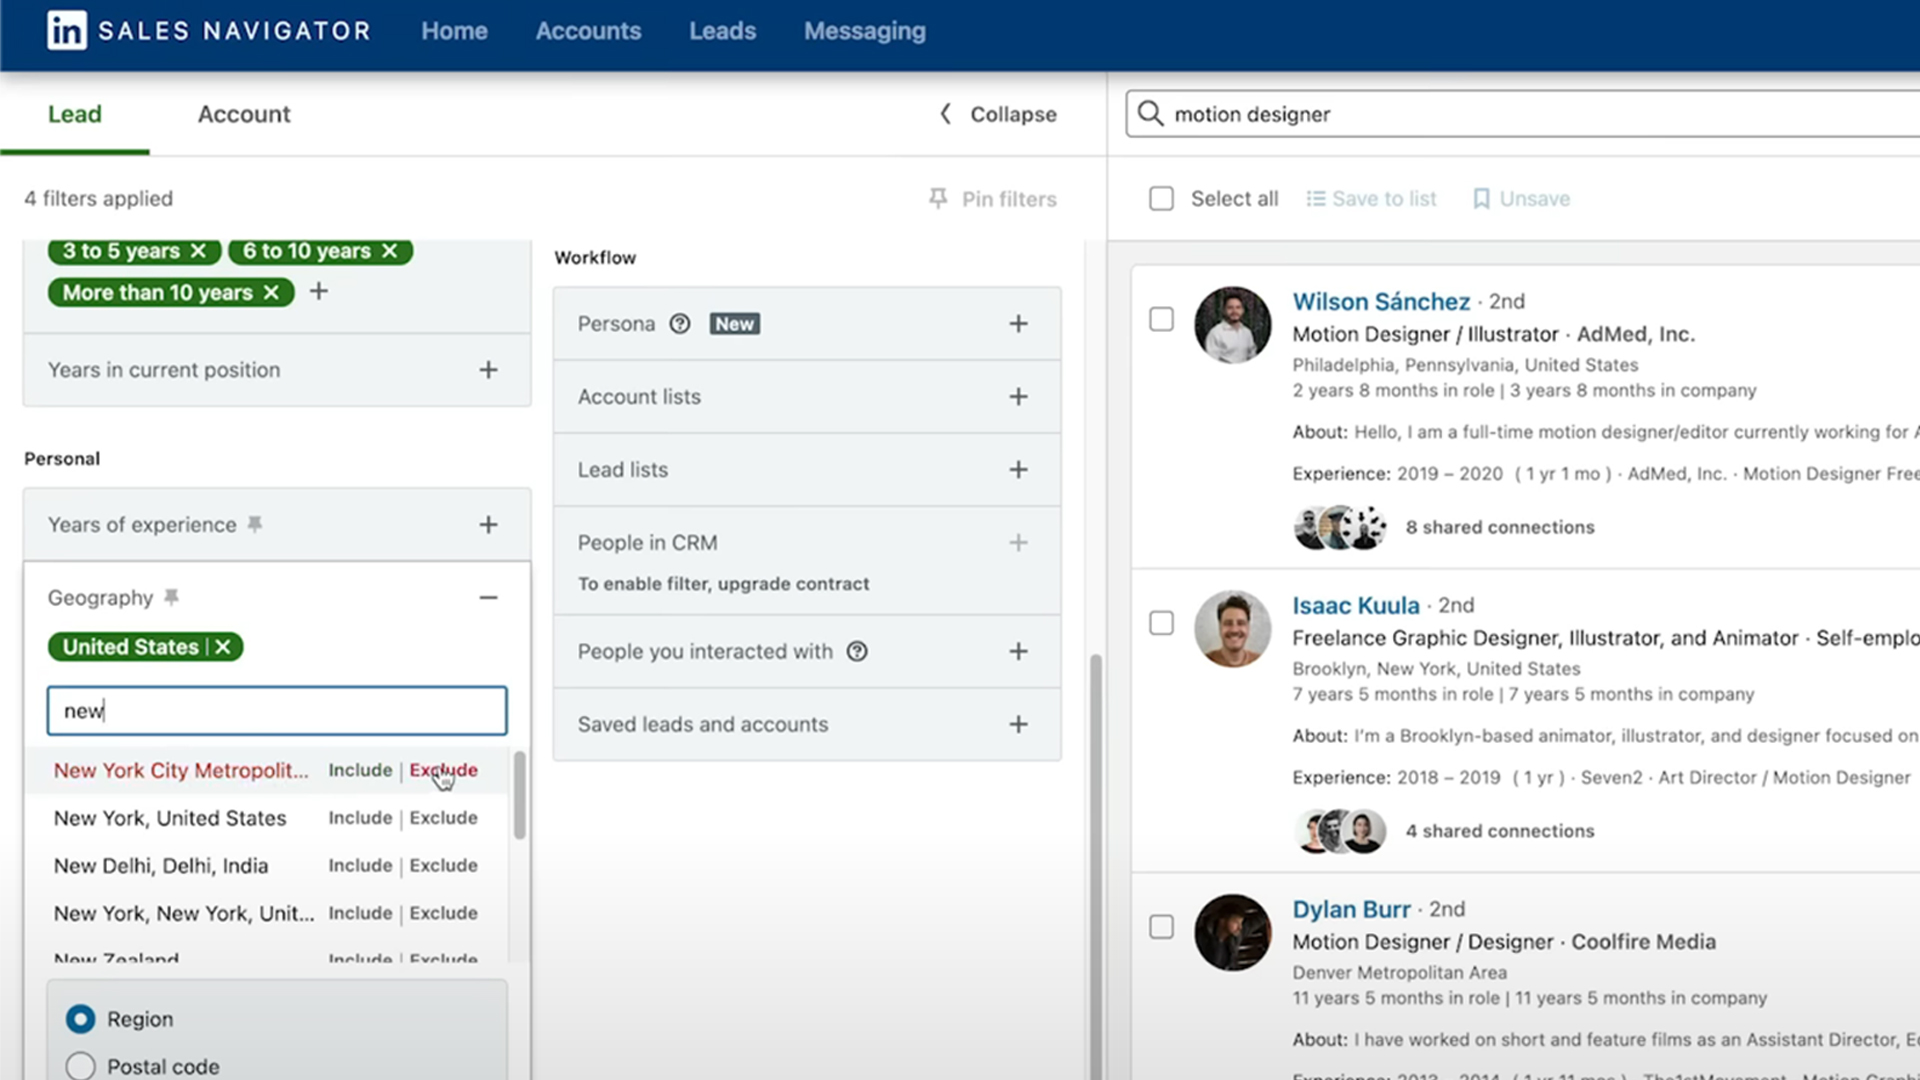Viewport: 1920px width, 1080px height.
Task: Expand the Persona filter
Action: [x=1018, y=324]
